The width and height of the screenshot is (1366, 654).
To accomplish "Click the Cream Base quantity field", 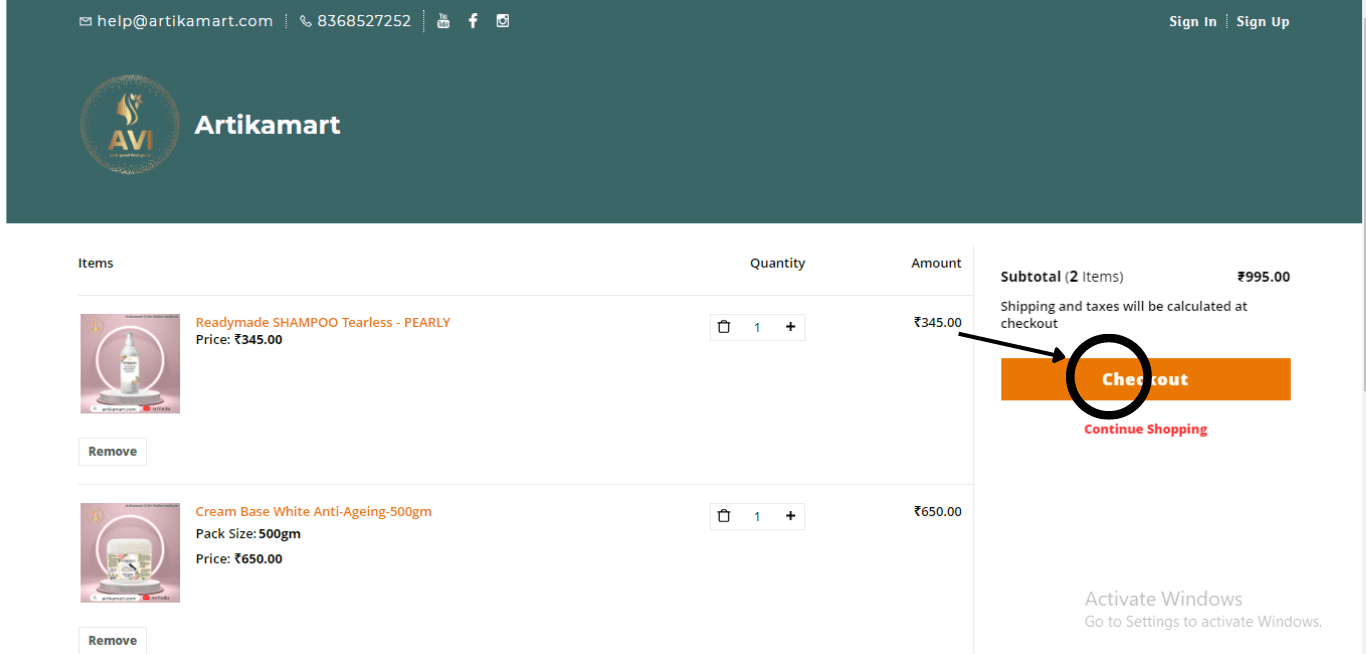I will [x=757, y=516].
